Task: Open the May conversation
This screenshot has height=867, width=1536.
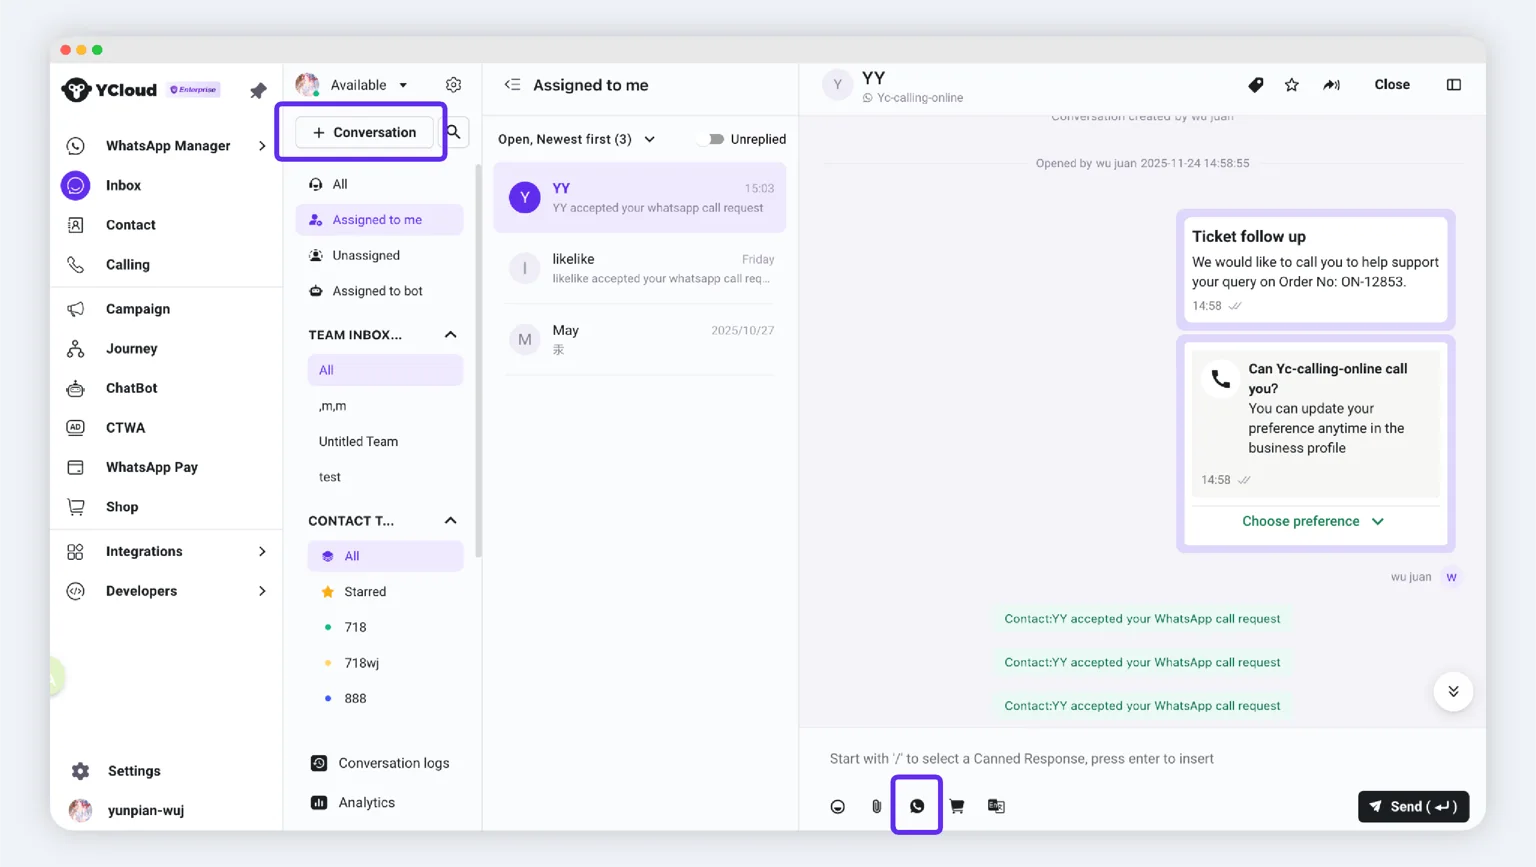Action: (x=640, y=339)
